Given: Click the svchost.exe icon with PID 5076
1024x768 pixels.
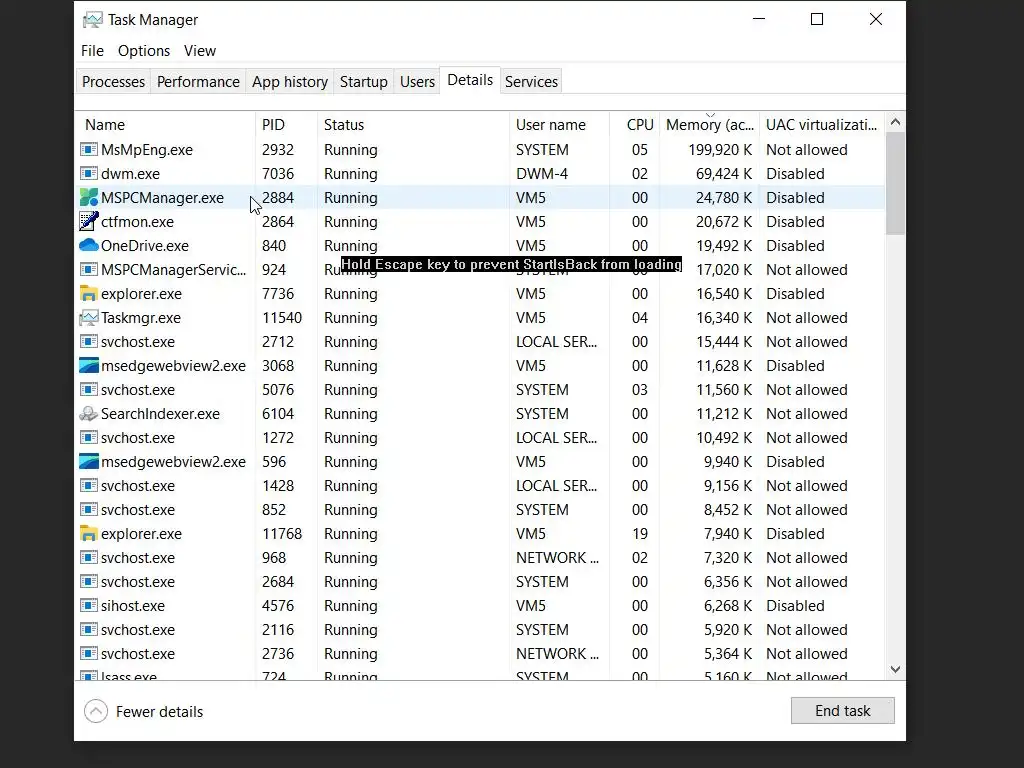Looking at the screenshot, I should coord(88,390).
